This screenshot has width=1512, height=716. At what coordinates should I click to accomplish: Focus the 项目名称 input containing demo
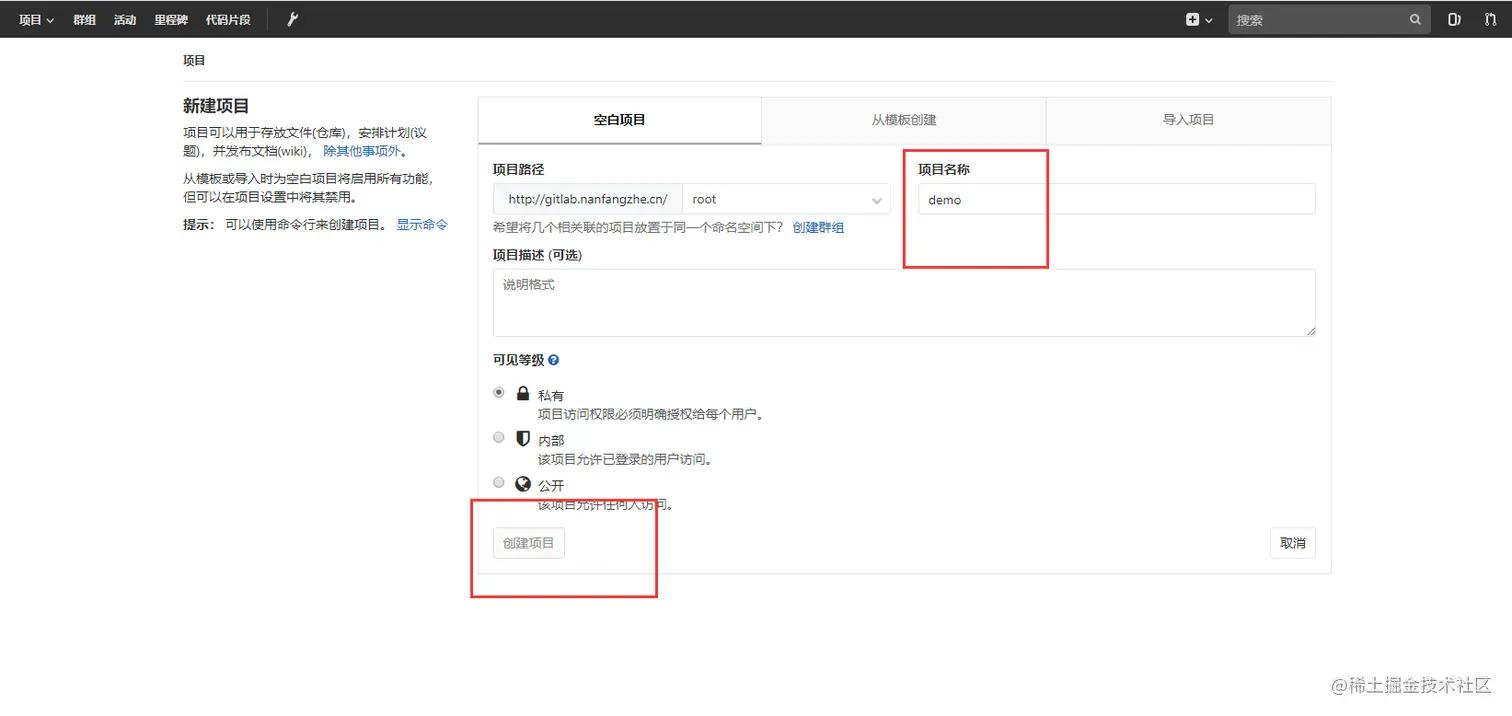pyautogui.click(x=1117, y=199)
